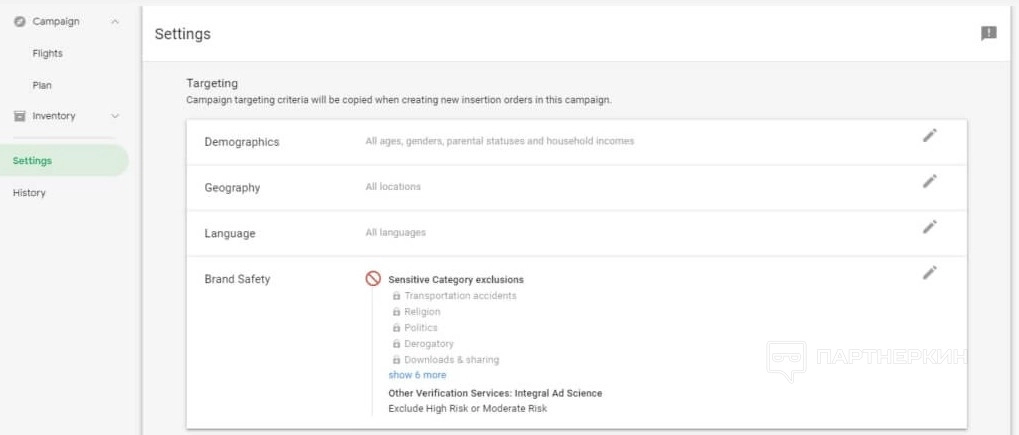Click Transportation accidents exclusion text
Image resolution: width=1019 pixels, height=435 pixels.
(x=460, y=296)
